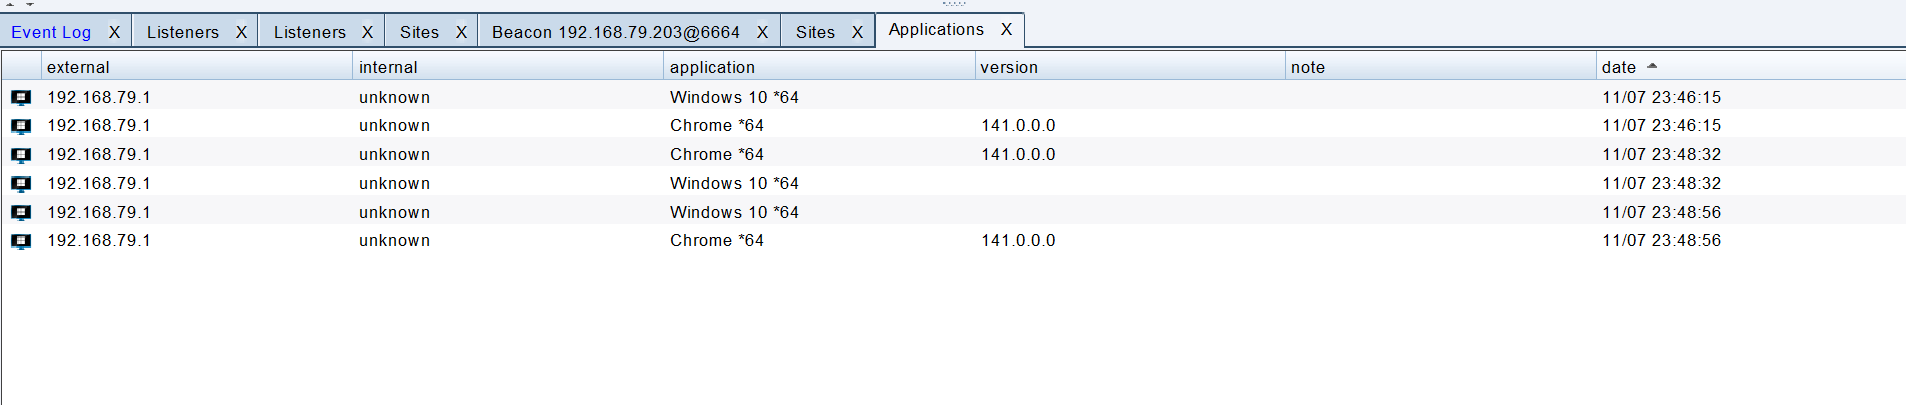Click 'unknown' internal cell of Windows 10 23:48:56 row
1906x405 pixels.
click(395, 212)
